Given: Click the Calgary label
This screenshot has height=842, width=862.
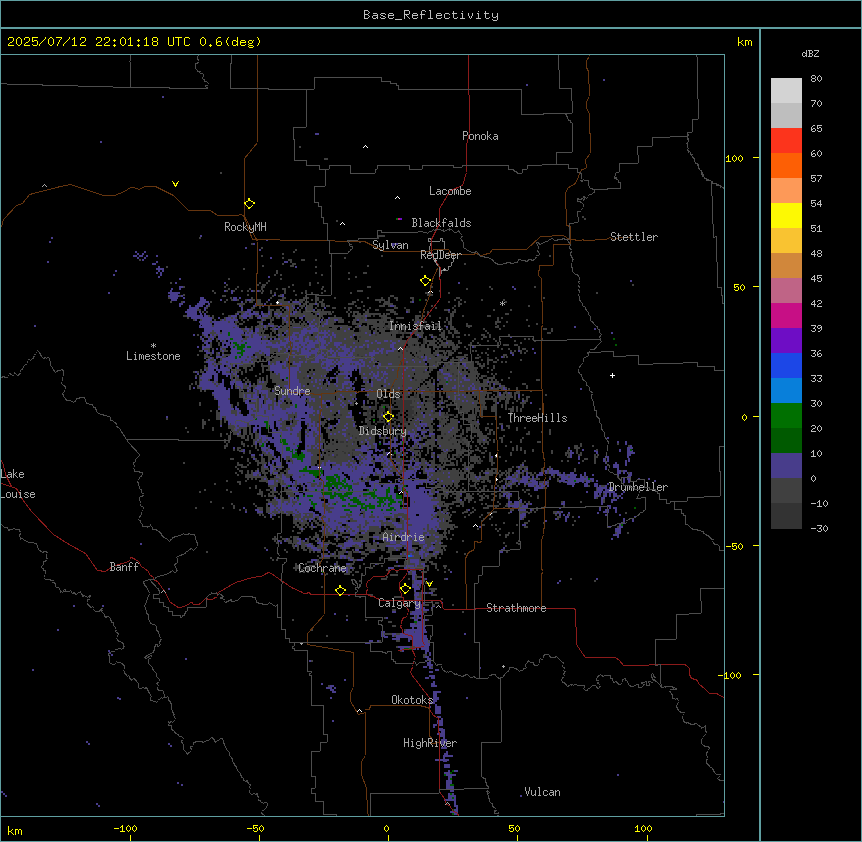Looking at the screenshot, I should (399, 603).
